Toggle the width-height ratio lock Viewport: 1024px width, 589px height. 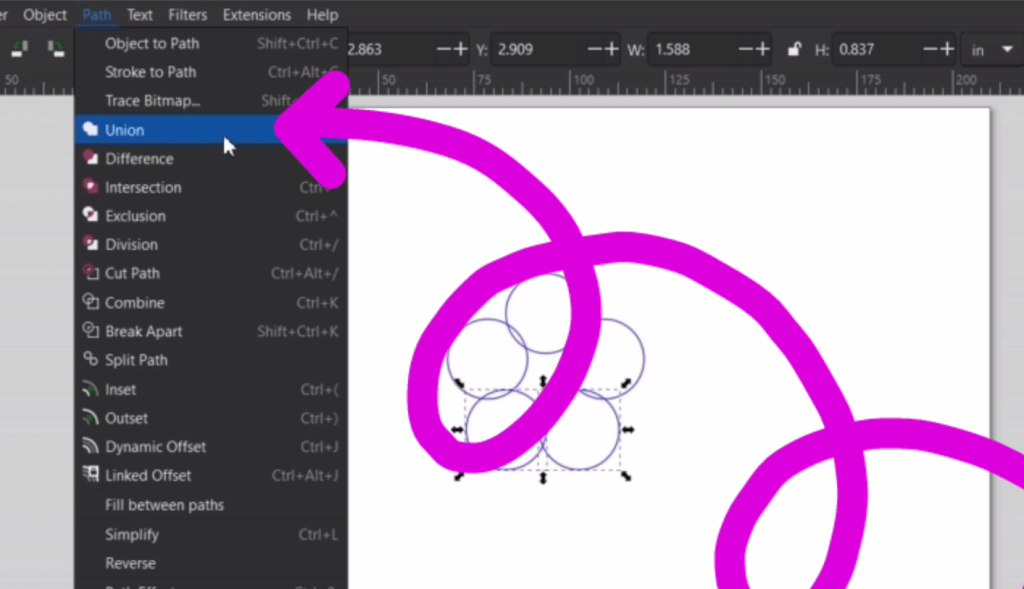pos(793,48)
